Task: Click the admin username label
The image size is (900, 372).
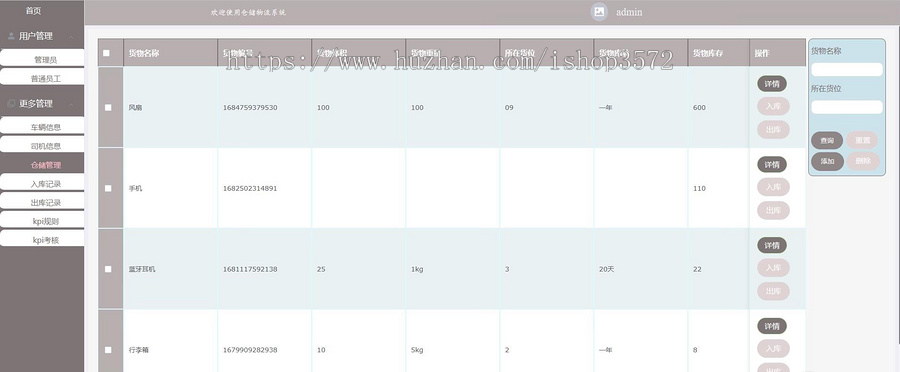Action: point(629,12)
